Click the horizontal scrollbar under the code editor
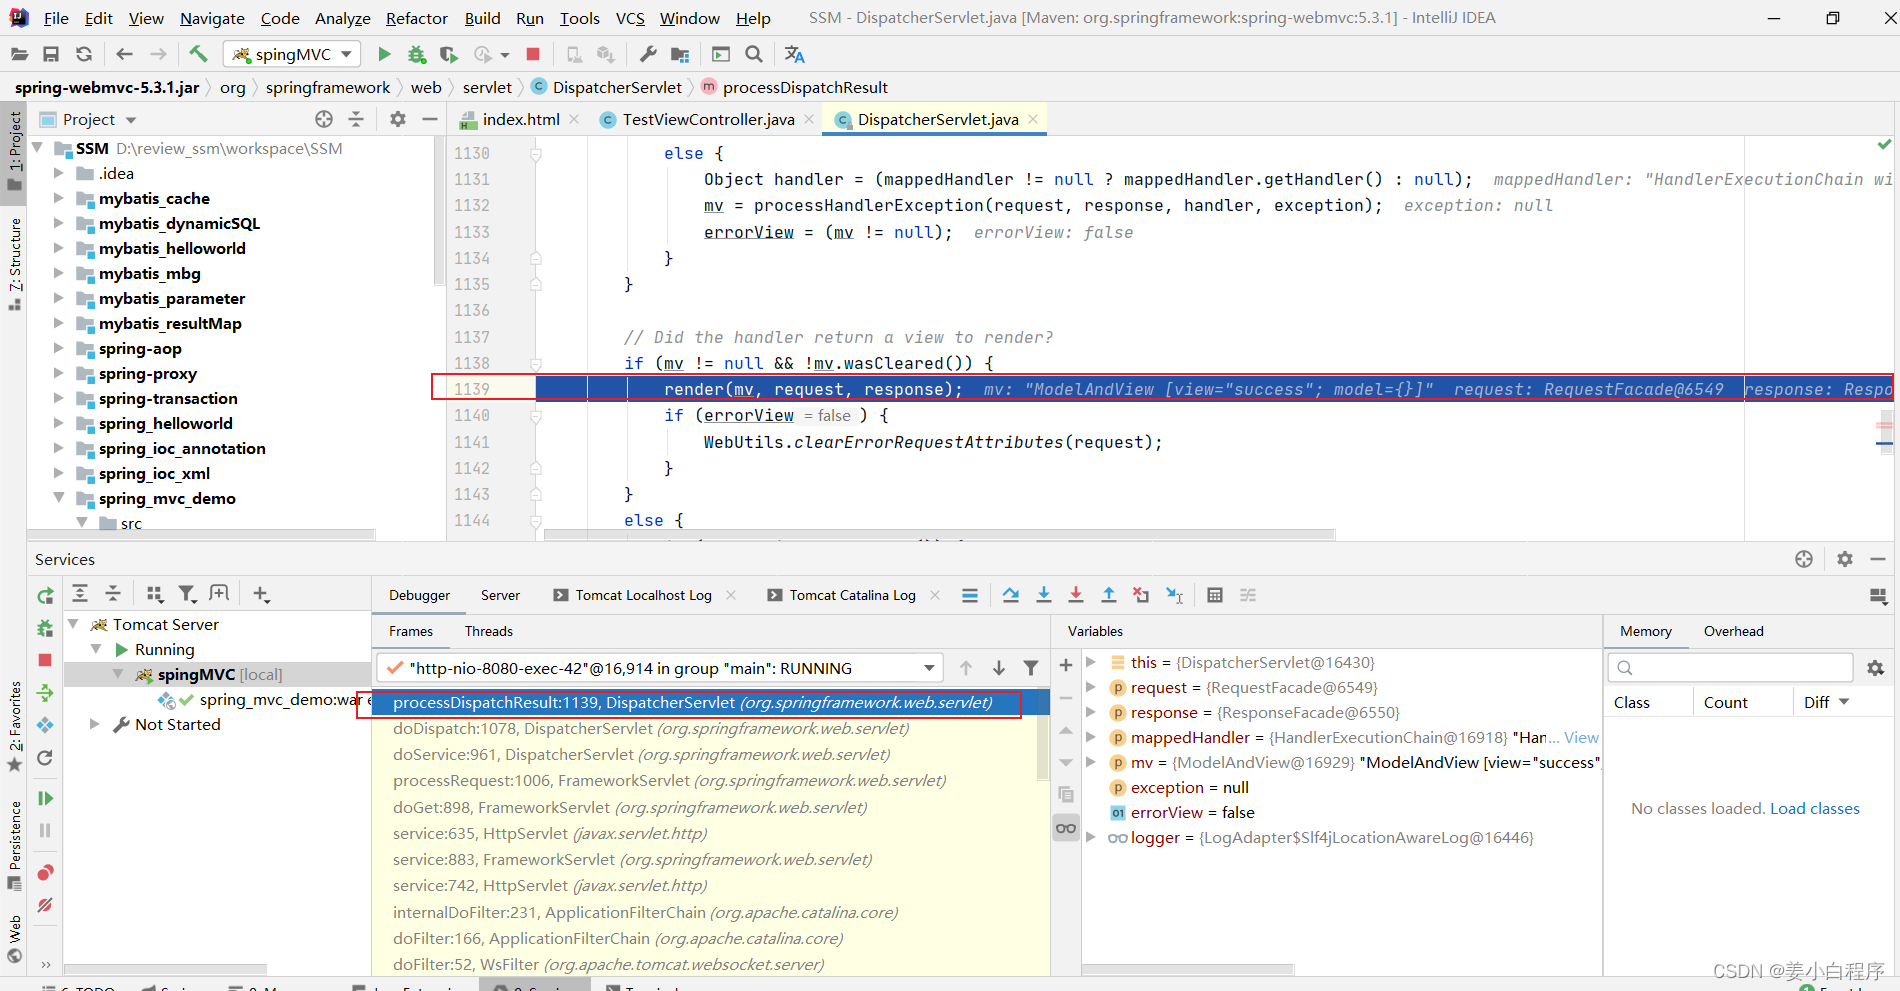1900x991 pixels. 940,535
